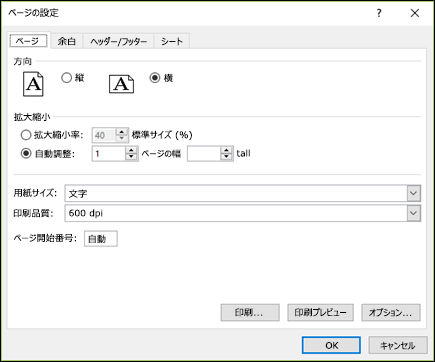The width and height of the screenshot is (435, 362).
Task: Click the 印刷品質: label
Action: point(33,213)
